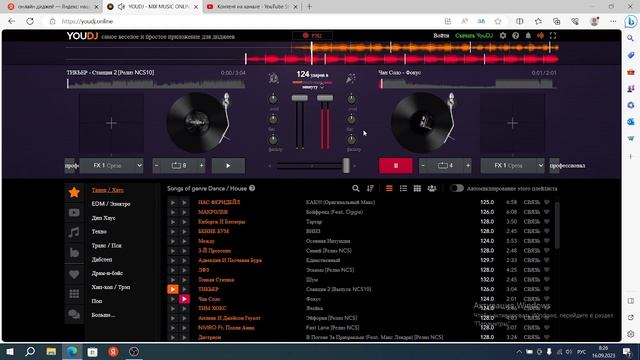Open the 'Больше...' genres item

pos(103,315)
